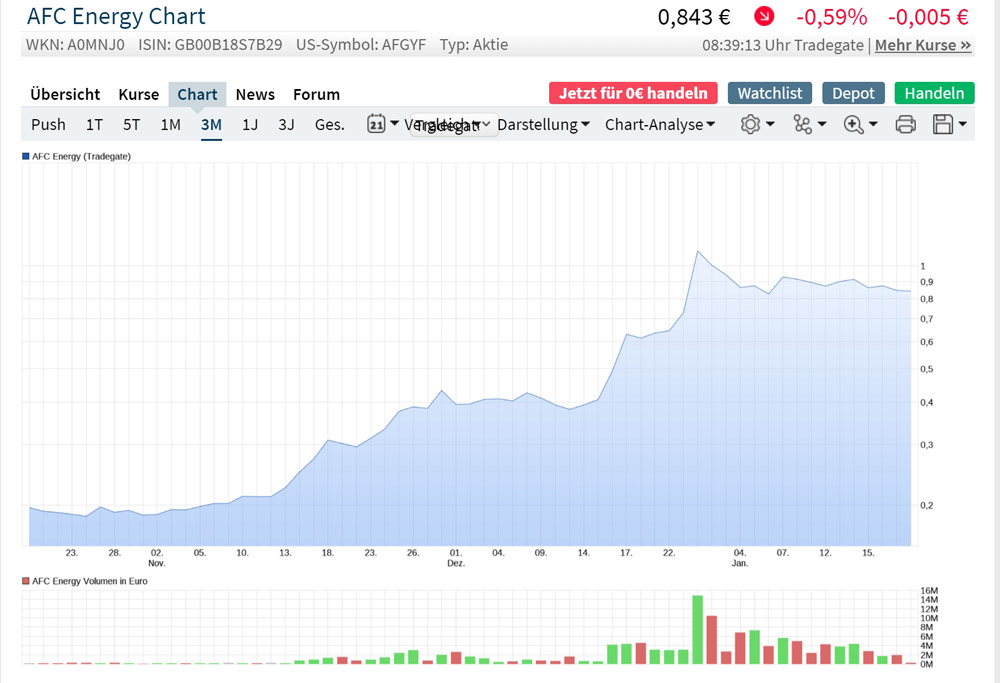The width and height of the screenshot is (1000, 683).
Task: Click the Typ: Aktie text
Action: (x=474, y=45)
